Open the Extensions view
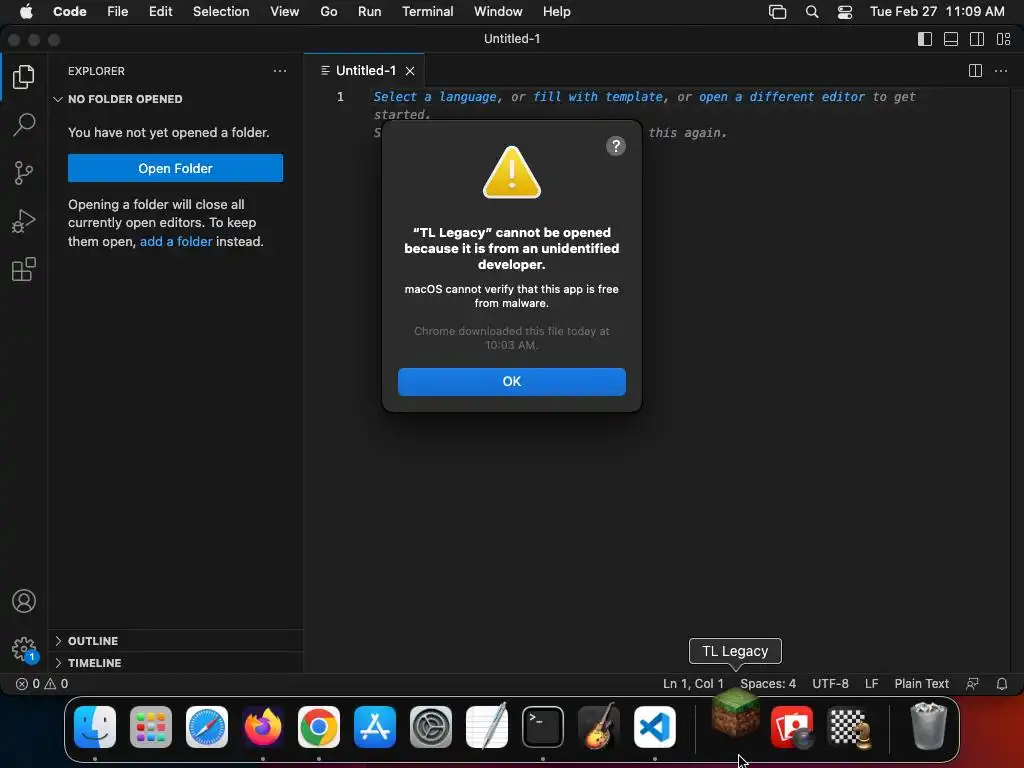1024x768 pixels. coord(24,269)
